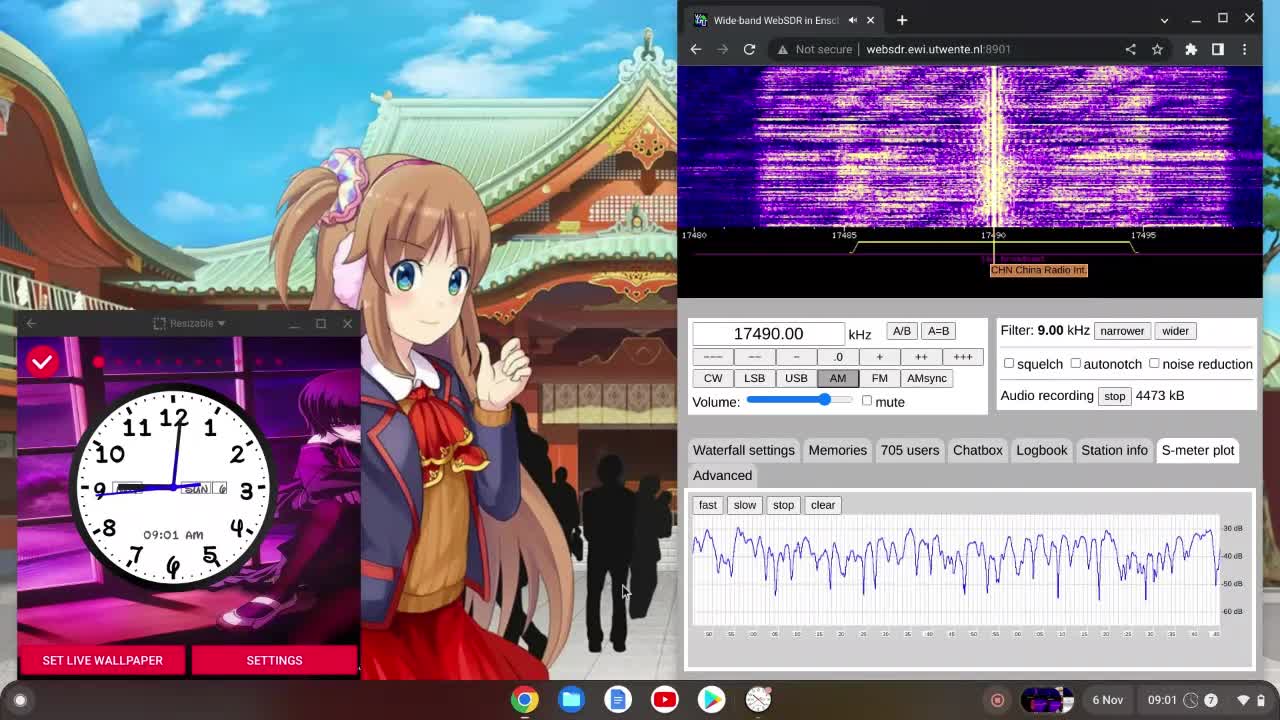Open the Chatbox tab
This screenshot has height=720, width=1280.
coord(978,450)
